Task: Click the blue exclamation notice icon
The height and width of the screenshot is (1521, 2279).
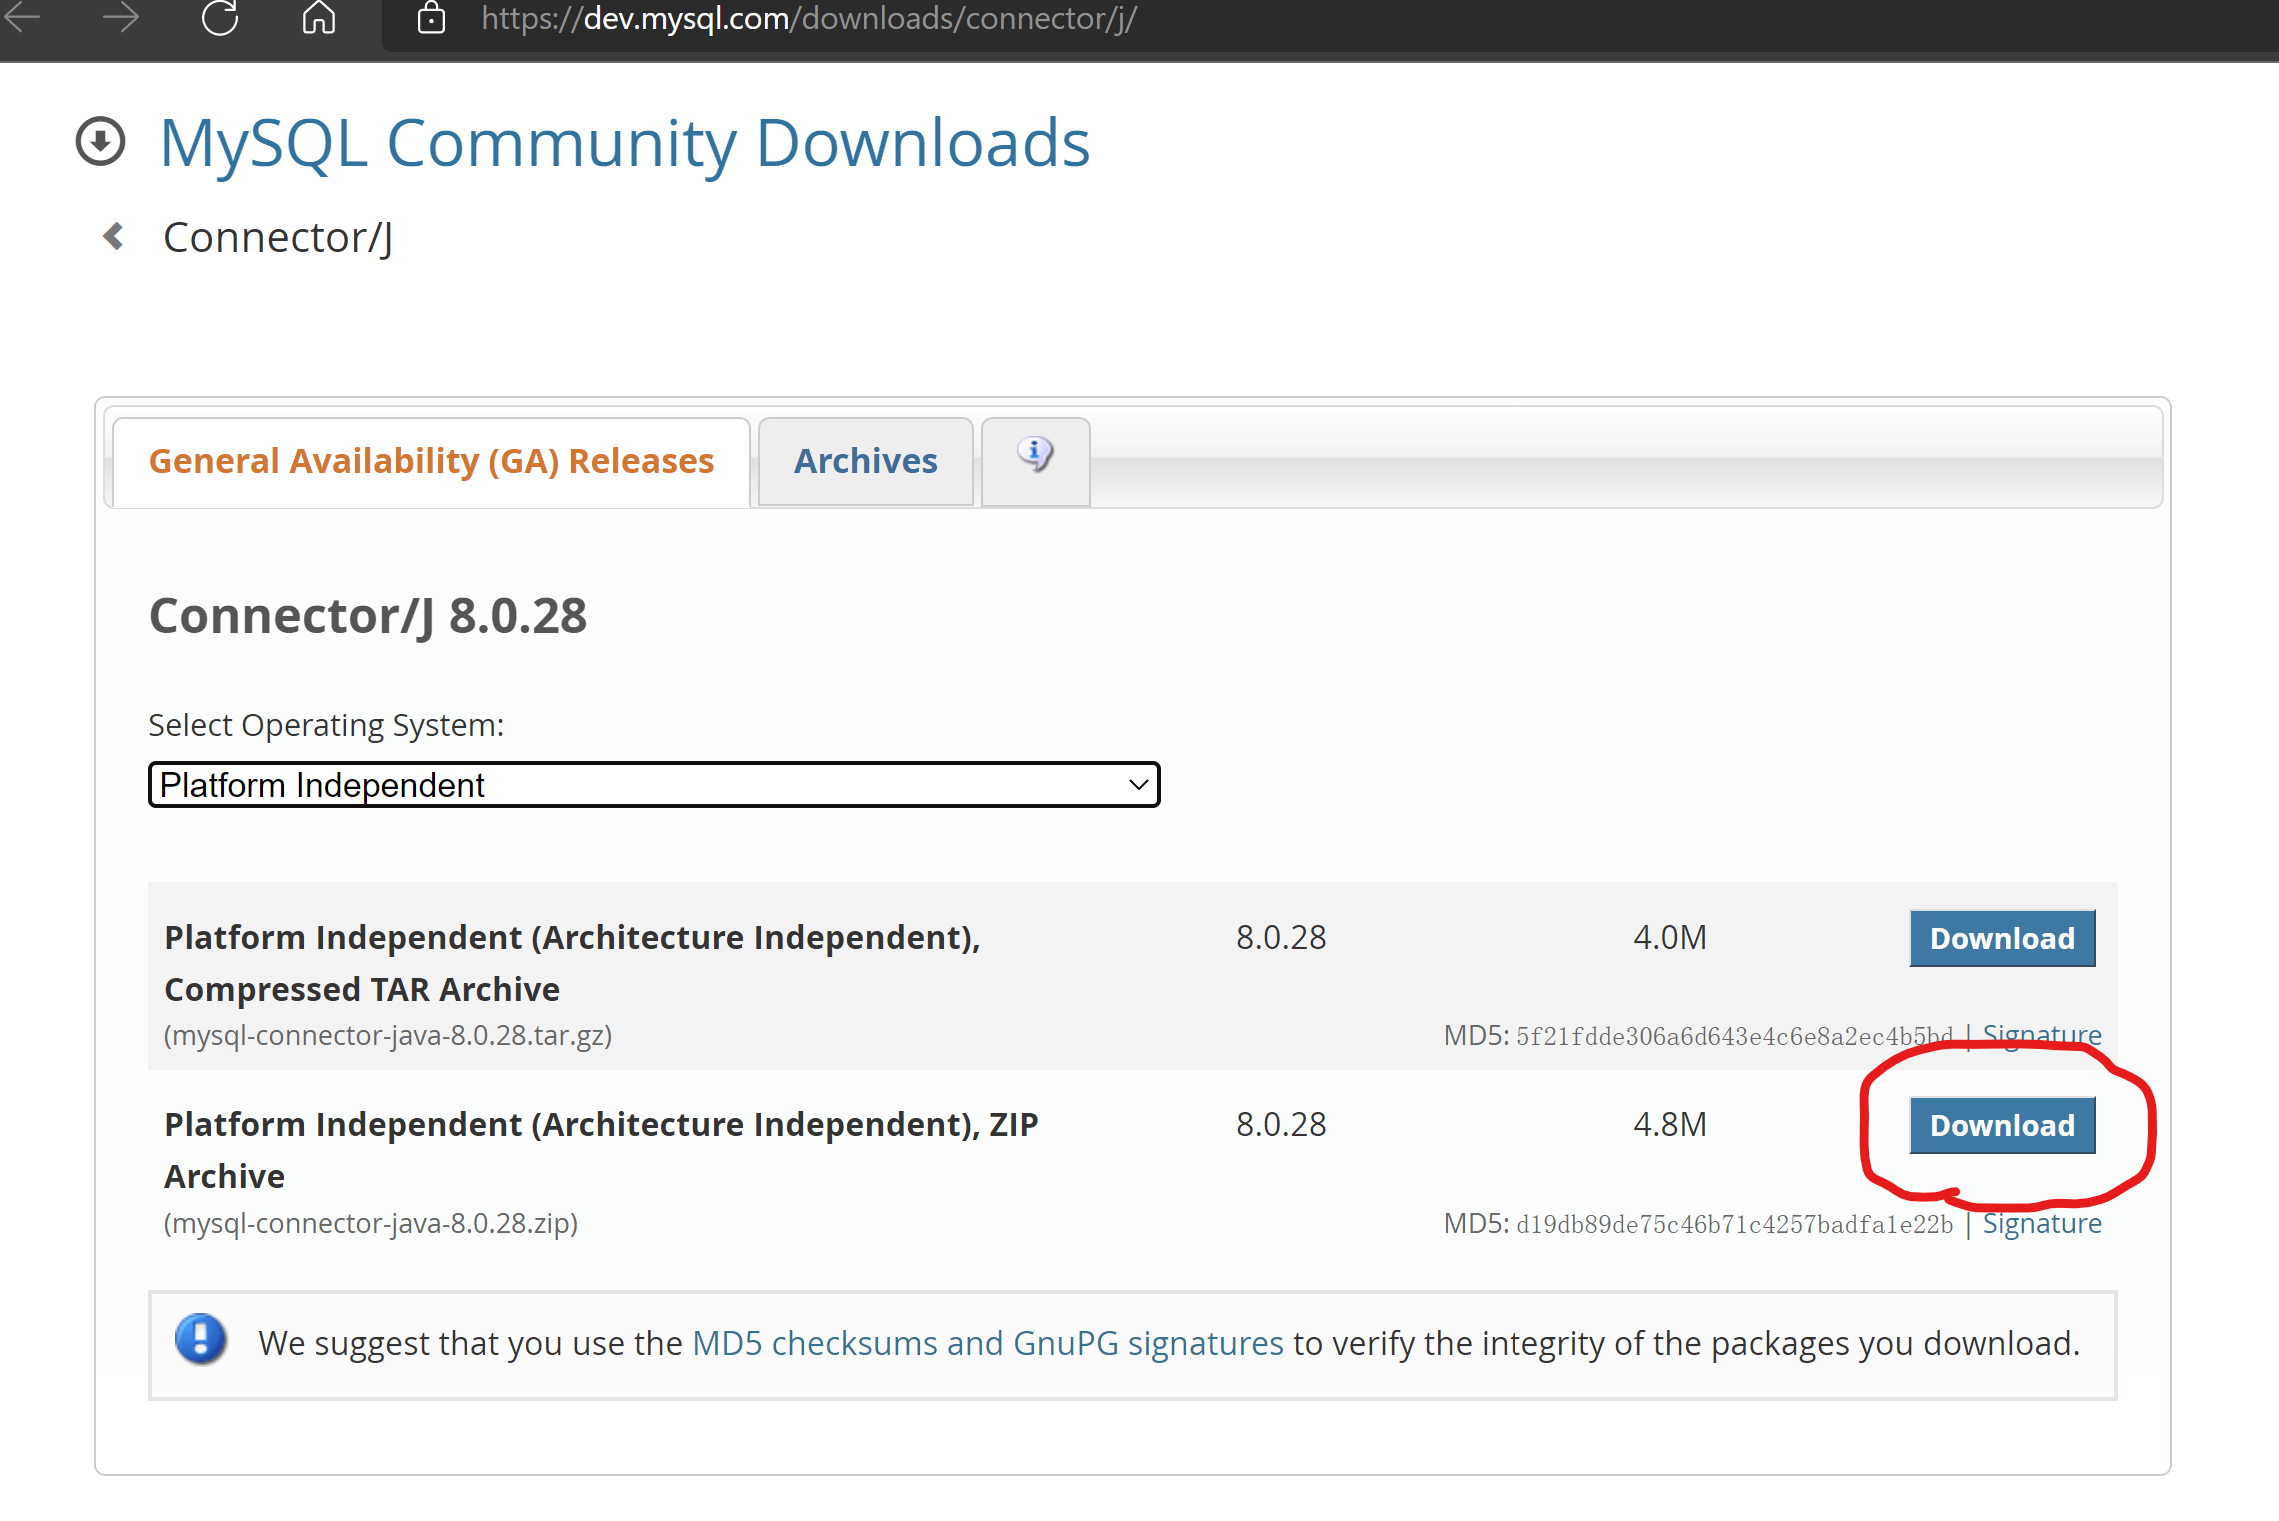Action: click(x=201, y=1340)
